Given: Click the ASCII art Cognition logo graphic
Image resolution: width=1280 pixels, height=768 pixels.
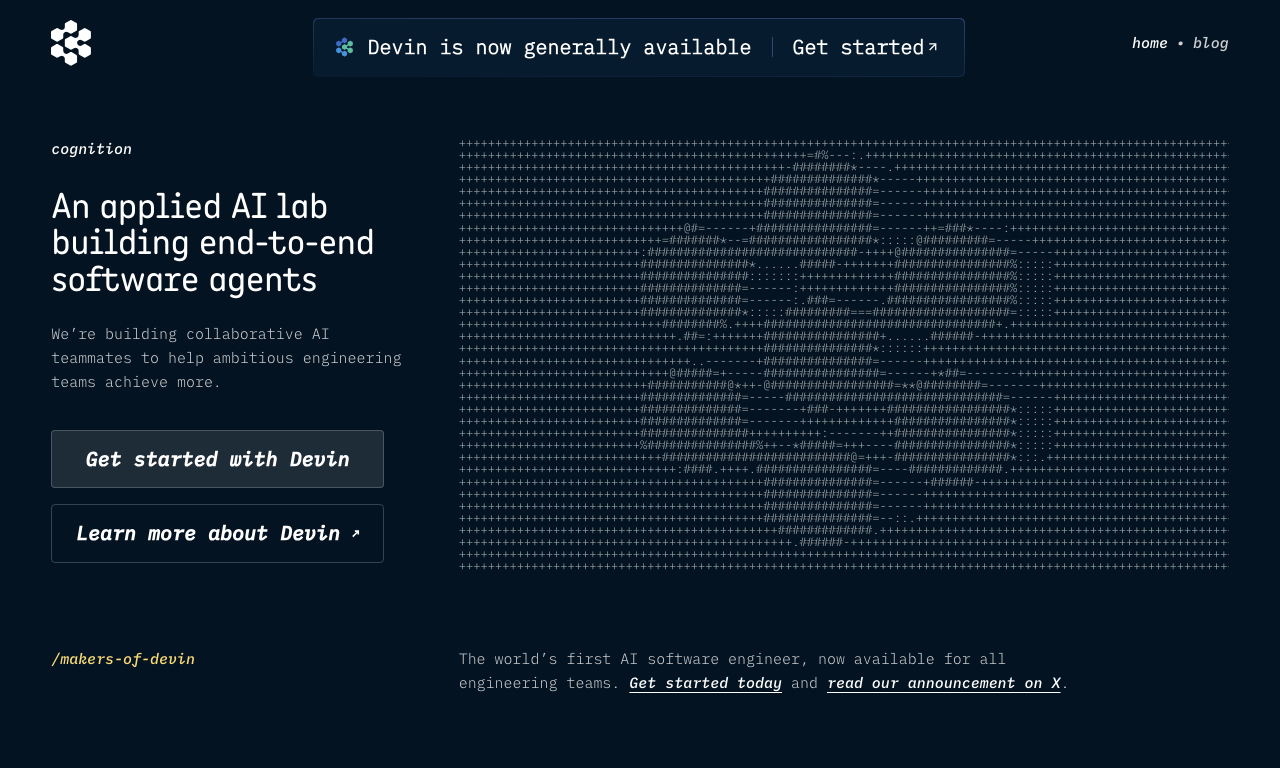Looking at the screenshot, I should (843, 356).
